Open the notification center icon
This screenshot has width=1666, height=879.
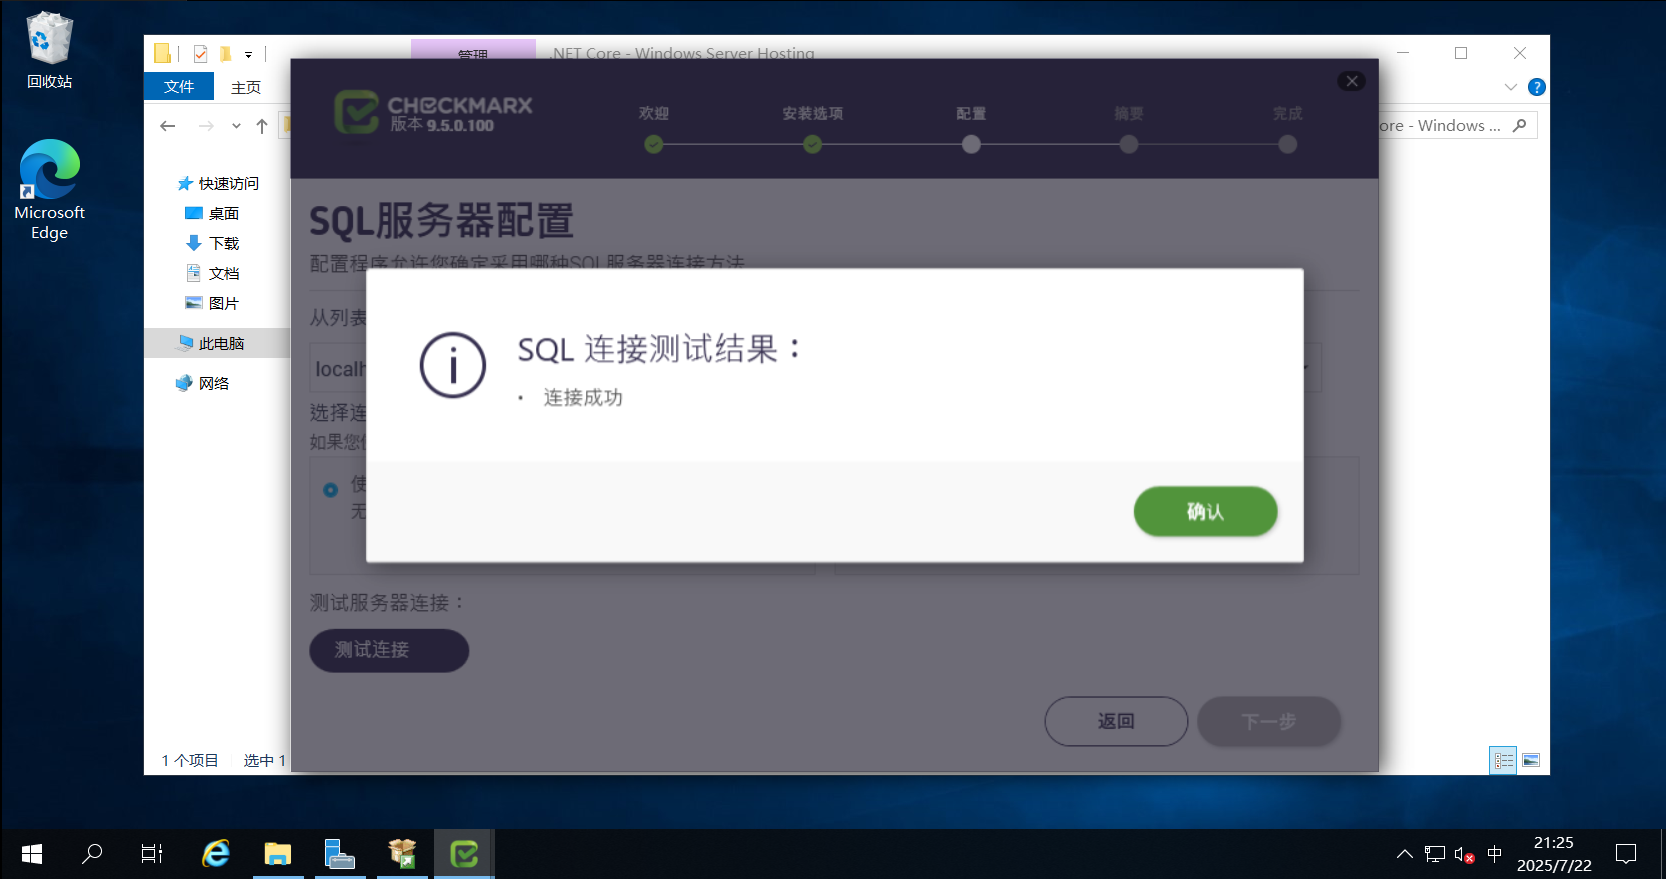(1626, 854)
